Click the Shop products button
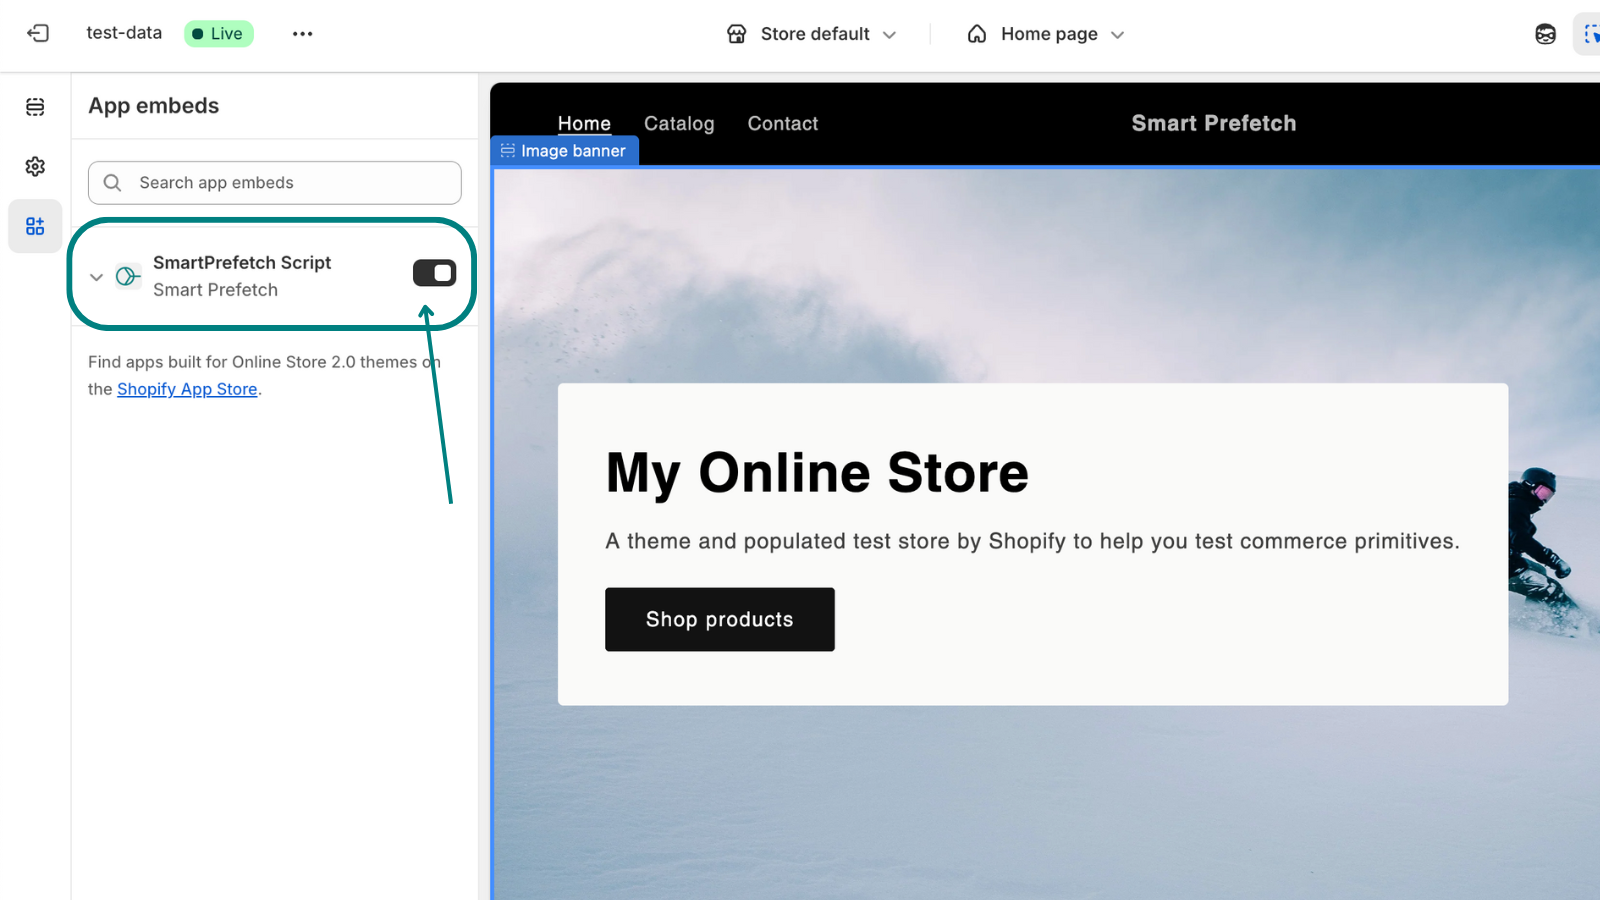The width and height of the screenshot is (1600, 900). point(719,619)
